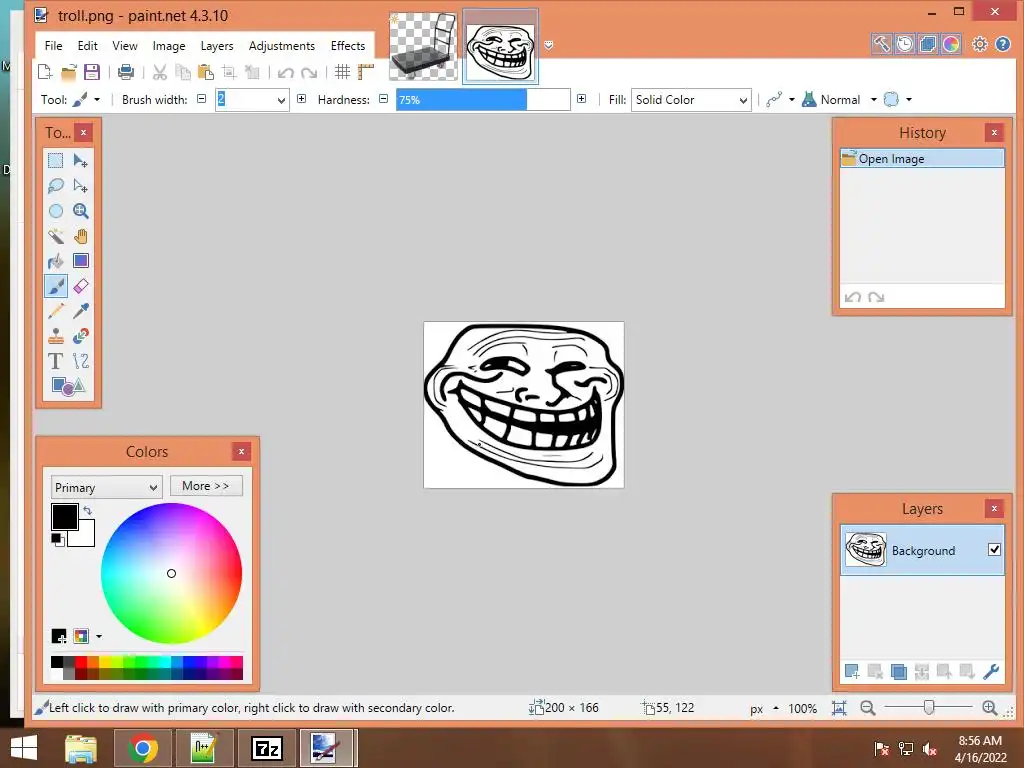Image resolution: width=1024 pixels, height=768 pixels.
Task: Select the Paint Bucket tool
Action: click(56, 261)
